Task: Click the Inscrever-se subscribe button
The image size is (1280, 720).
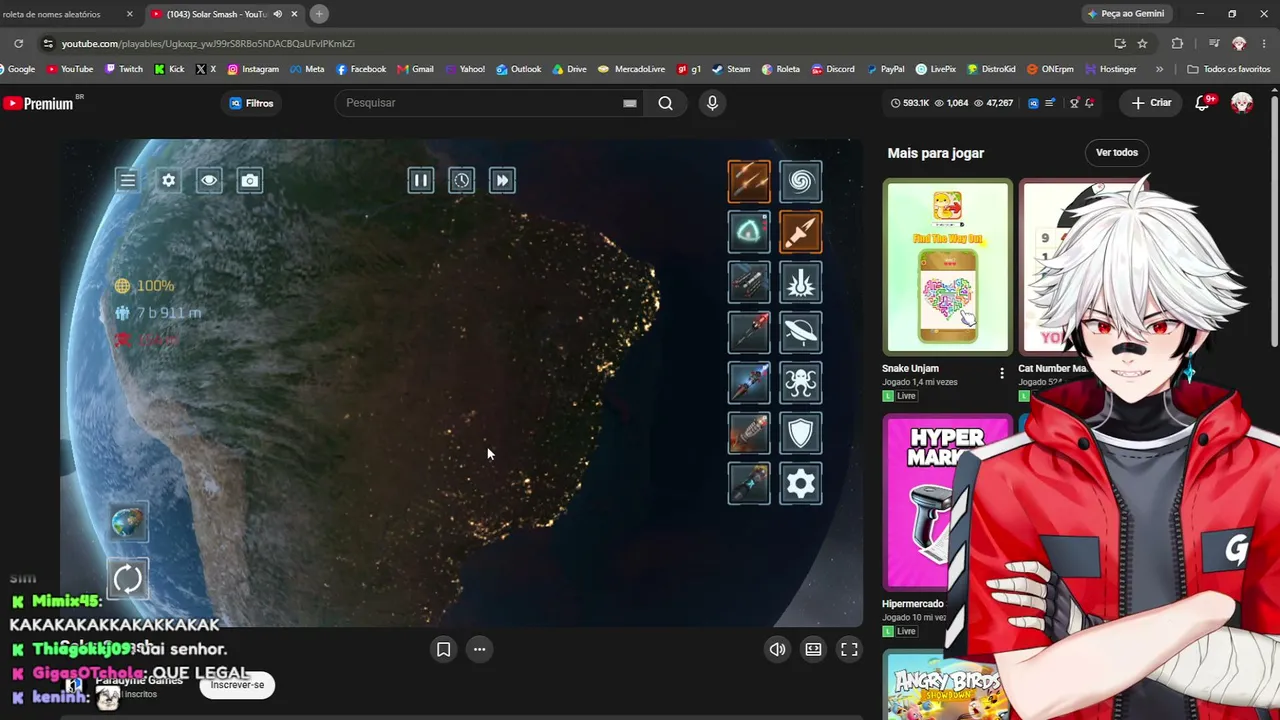Action: pos(237,685)
